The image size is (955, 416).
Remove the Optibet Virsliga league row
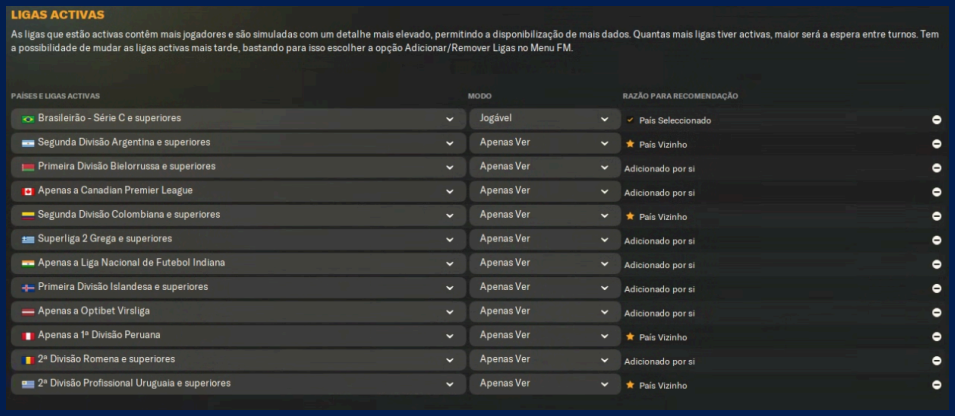point(936,313)
